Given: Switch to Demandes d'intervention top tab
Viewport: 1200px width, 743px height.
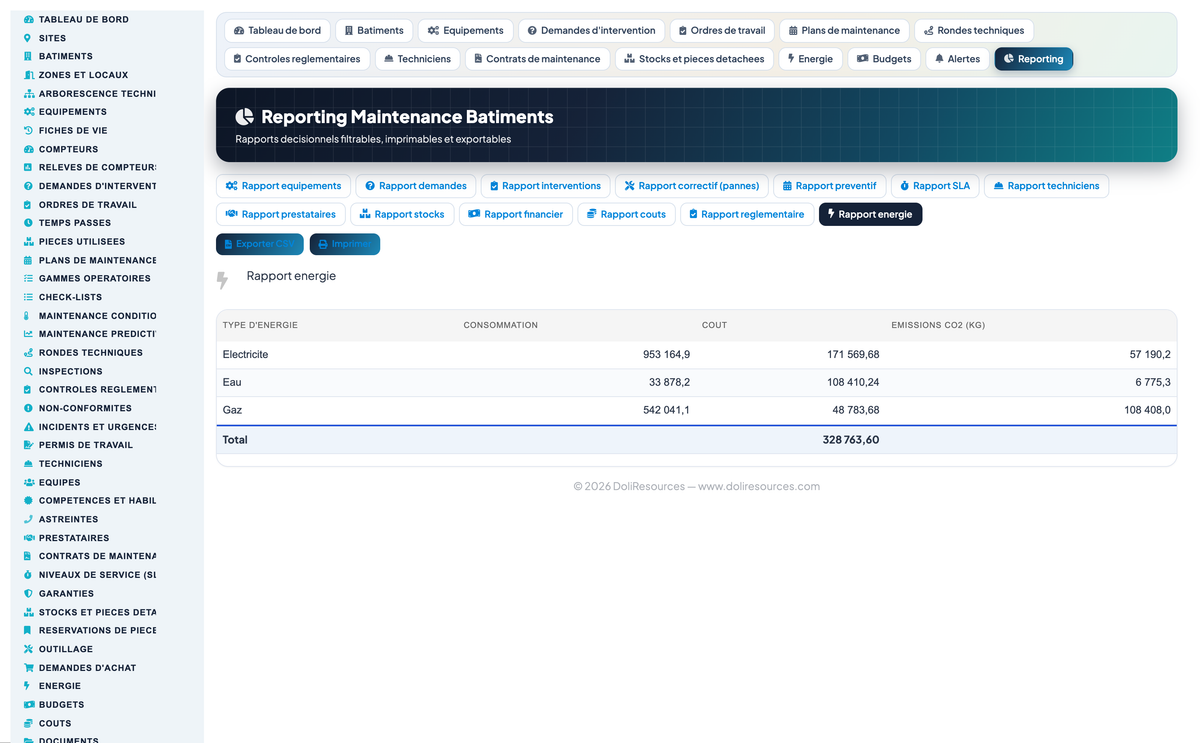Looking at the screenshot, I should (591, 31).
